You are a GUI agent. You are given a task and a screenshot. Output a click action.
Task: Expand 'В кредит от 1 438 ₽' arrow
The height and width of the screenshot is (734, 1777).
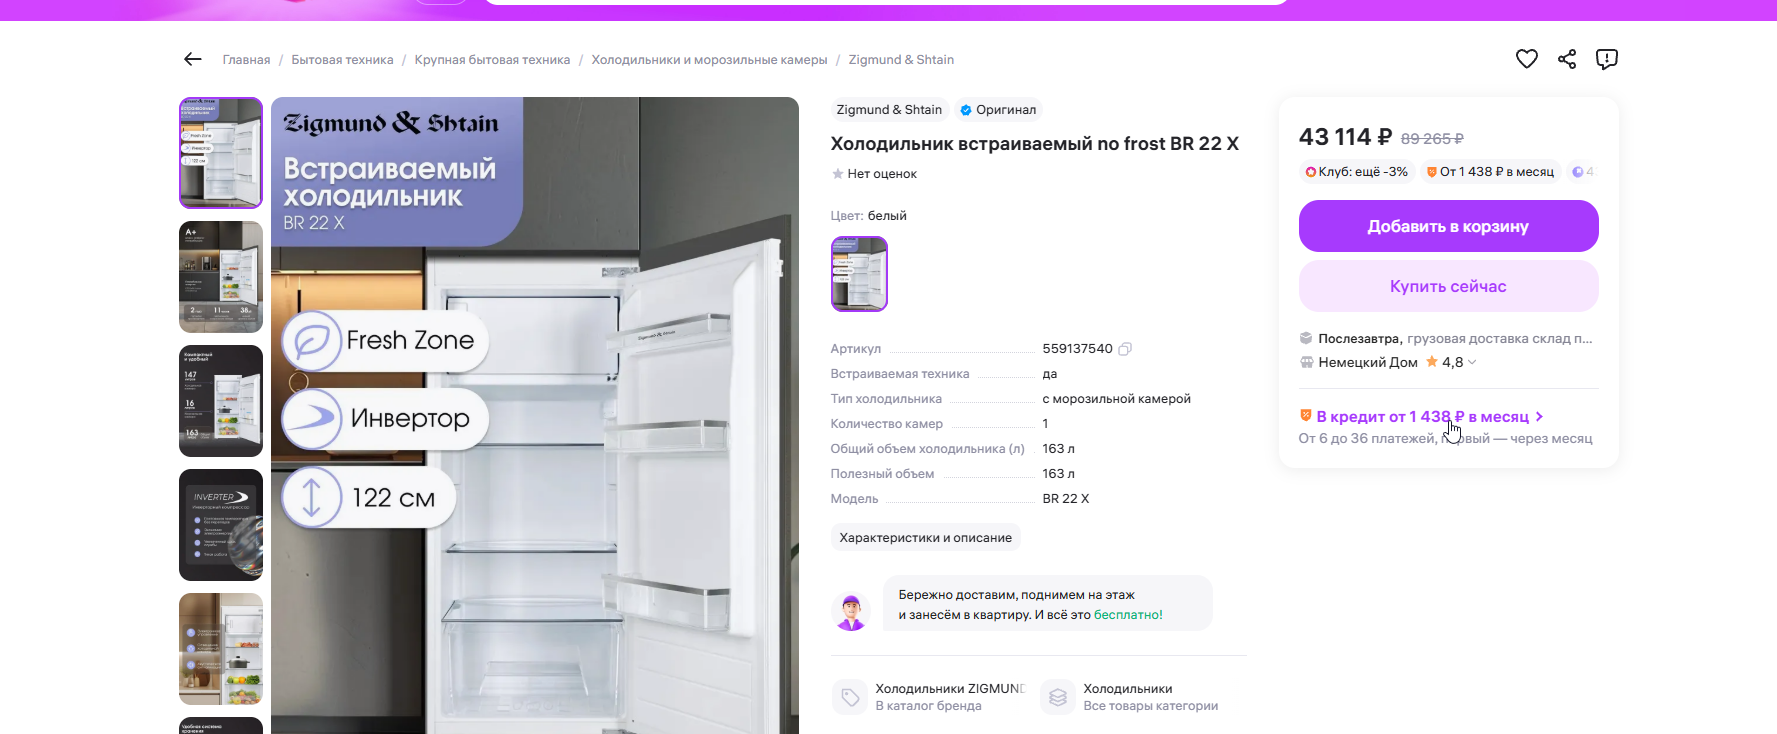(1539, 417)
